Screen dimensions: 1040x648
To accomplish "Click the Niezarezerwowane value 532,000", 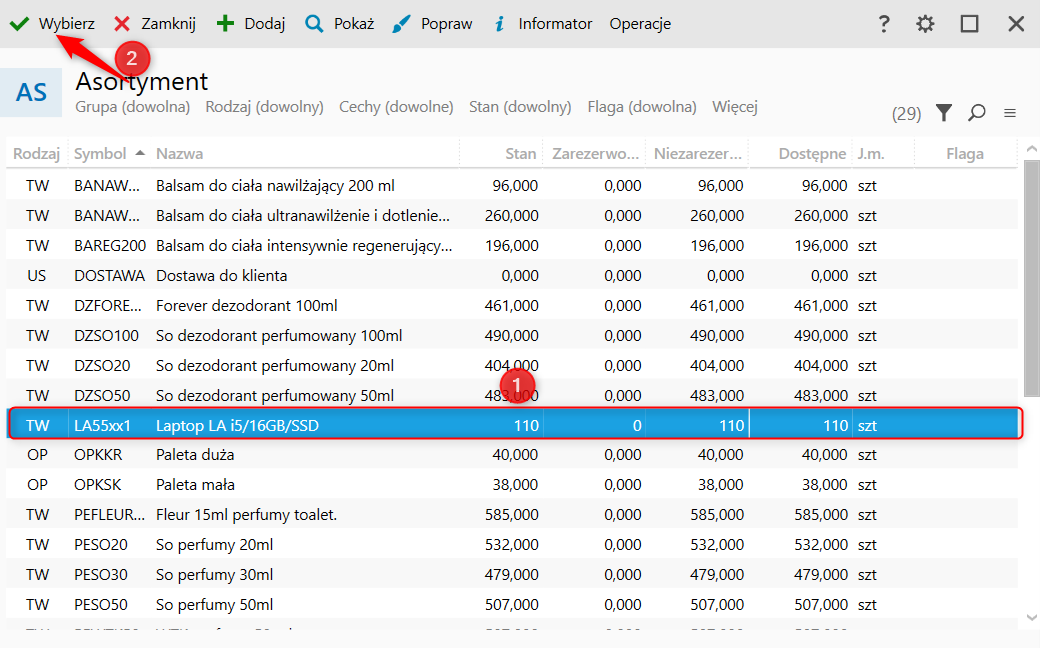I will click(x=717, y=545).
